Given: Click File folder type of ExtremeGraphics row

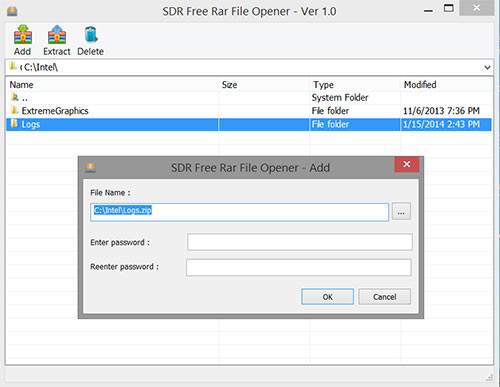Looking at the screenshot, I should pyautogui.click(x=330, y=111).
